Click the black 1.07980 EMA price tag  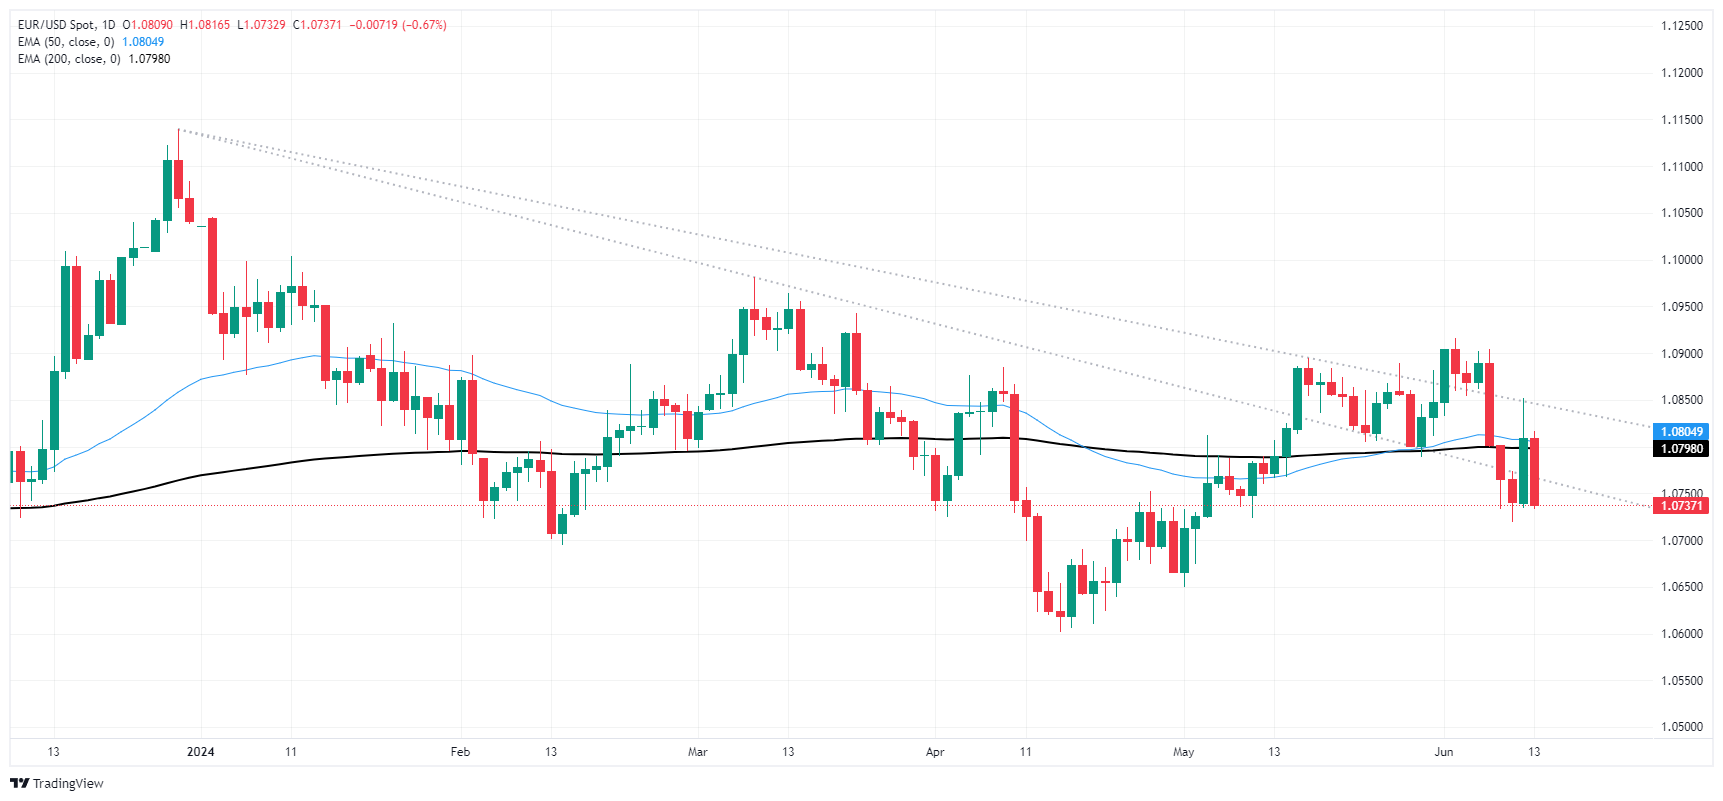[1681, 449]
